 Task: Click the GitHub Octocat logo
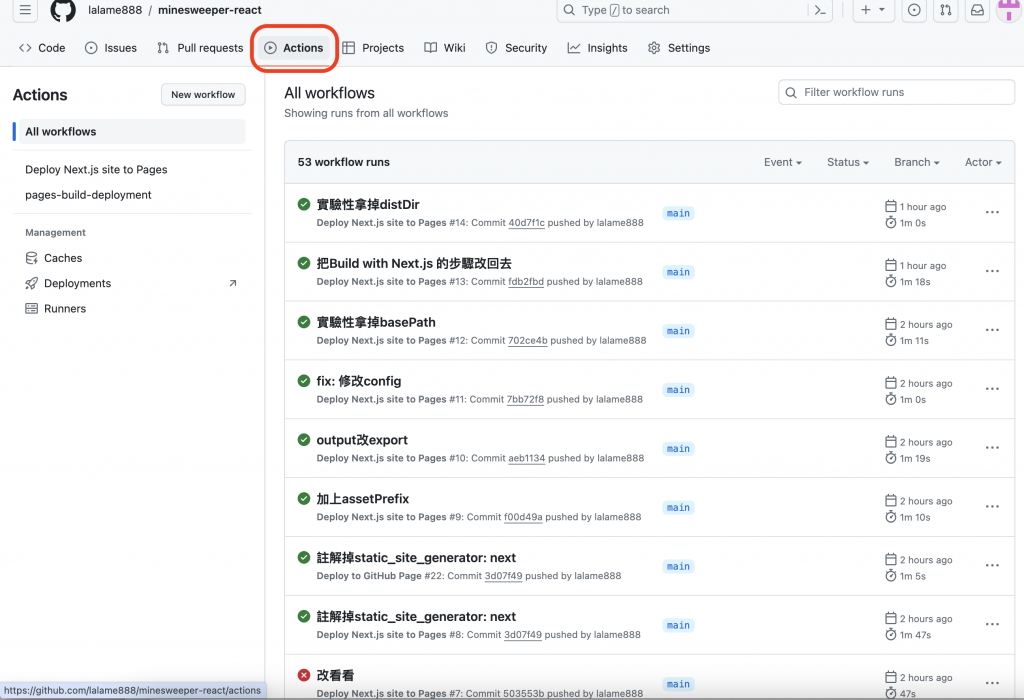click(x=63, y=10)
